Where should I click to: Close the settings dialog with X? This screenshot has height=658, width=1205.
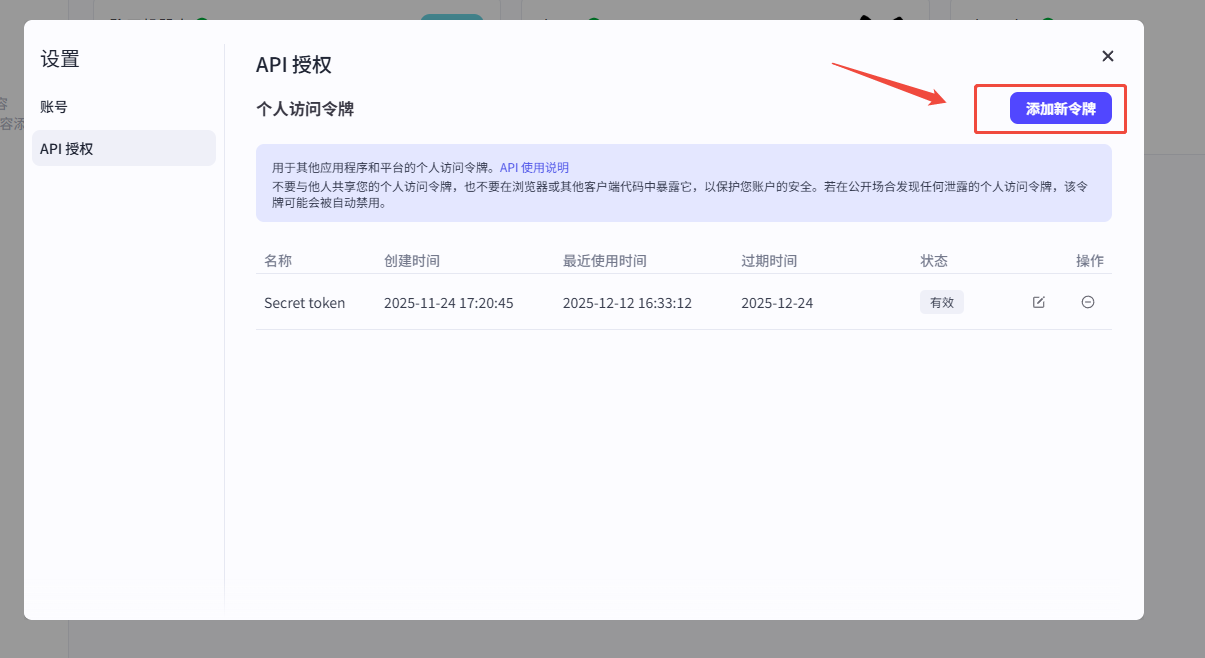tap(1107, 56)
